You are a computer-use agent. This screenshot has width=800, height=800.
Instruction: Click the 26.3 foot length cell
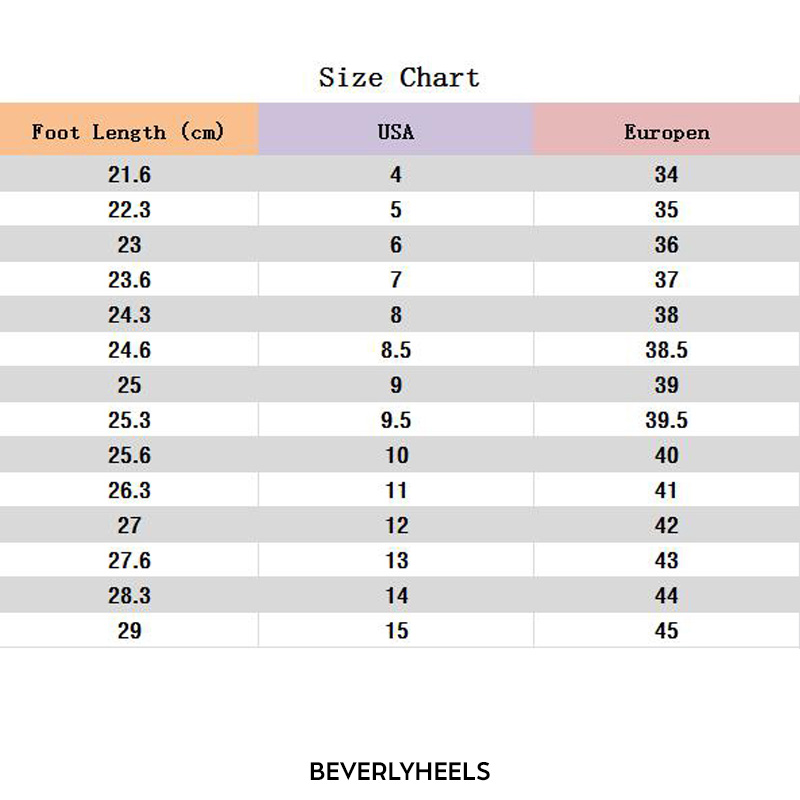coord(129,490)
